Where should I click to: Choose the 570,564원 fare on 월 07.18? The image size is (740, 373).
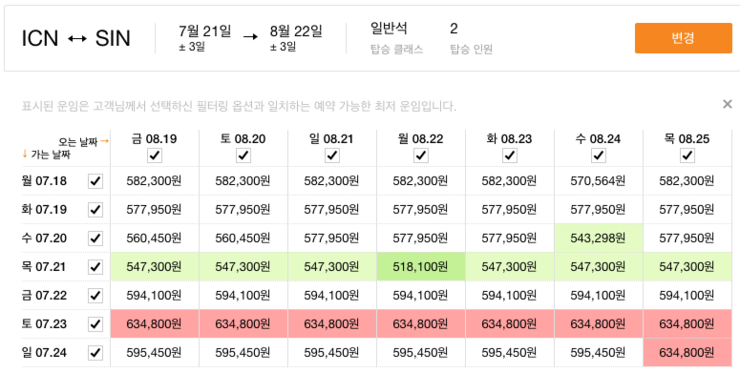(x=598, y=181)
